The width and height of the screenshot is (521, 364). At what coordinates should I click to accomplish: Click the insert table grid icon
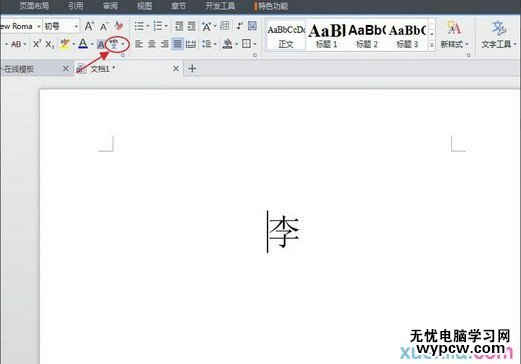pos(225,26)
